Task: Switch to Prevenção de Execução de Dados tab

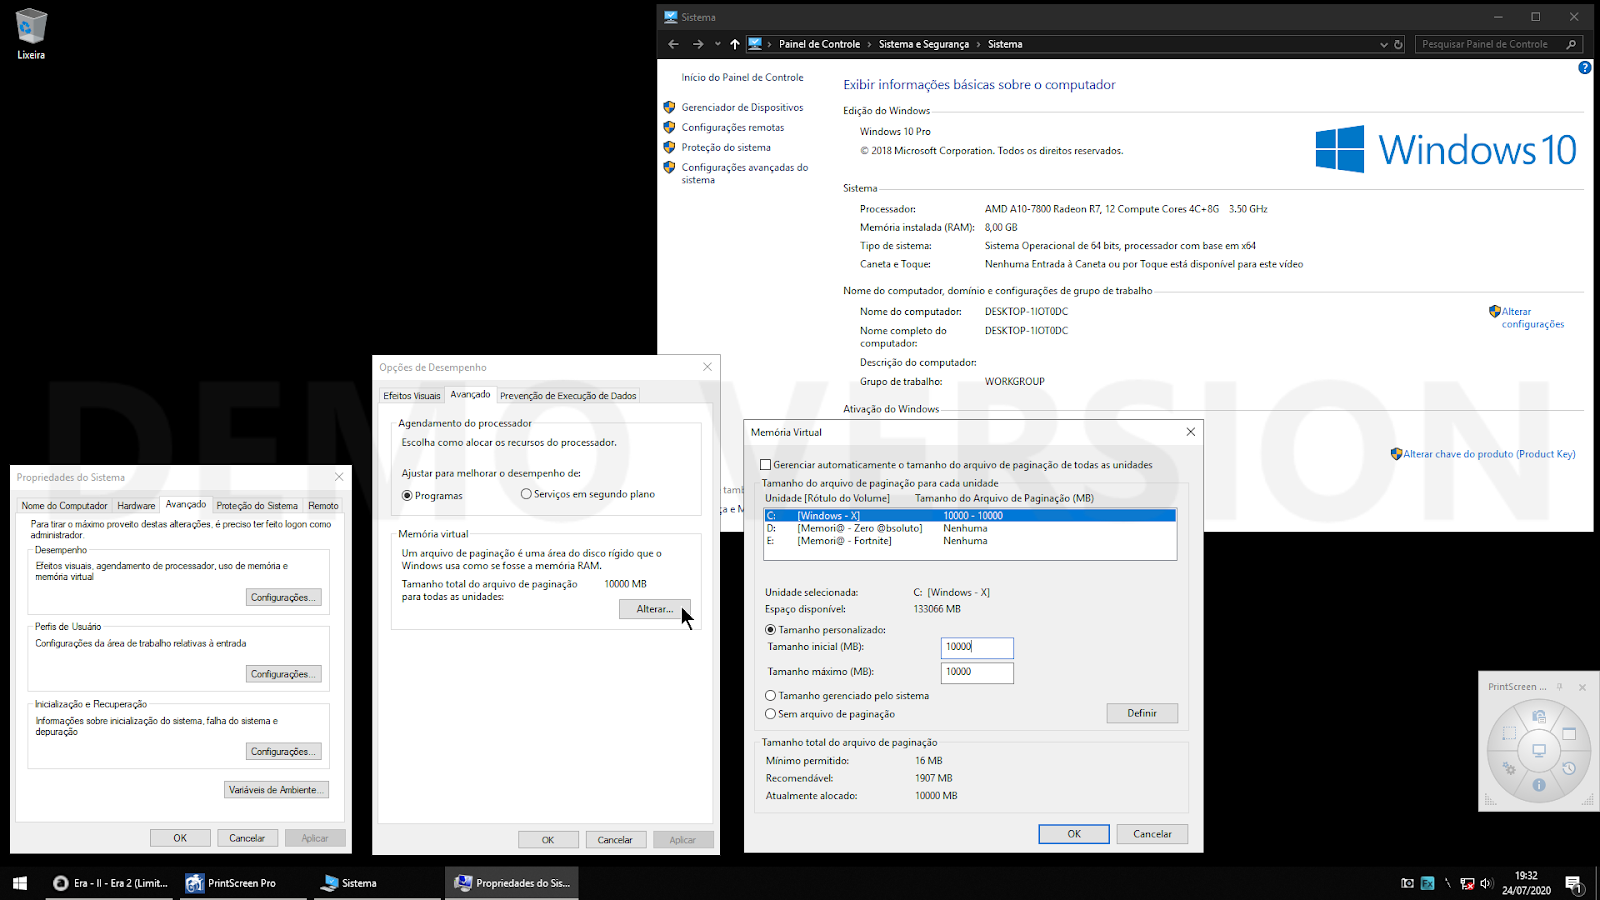Action: pos(568,396)
